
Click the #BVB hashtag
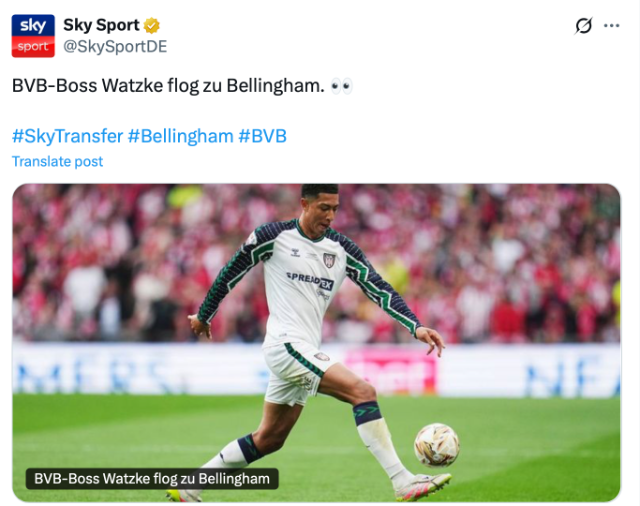[x=262, y=136]
